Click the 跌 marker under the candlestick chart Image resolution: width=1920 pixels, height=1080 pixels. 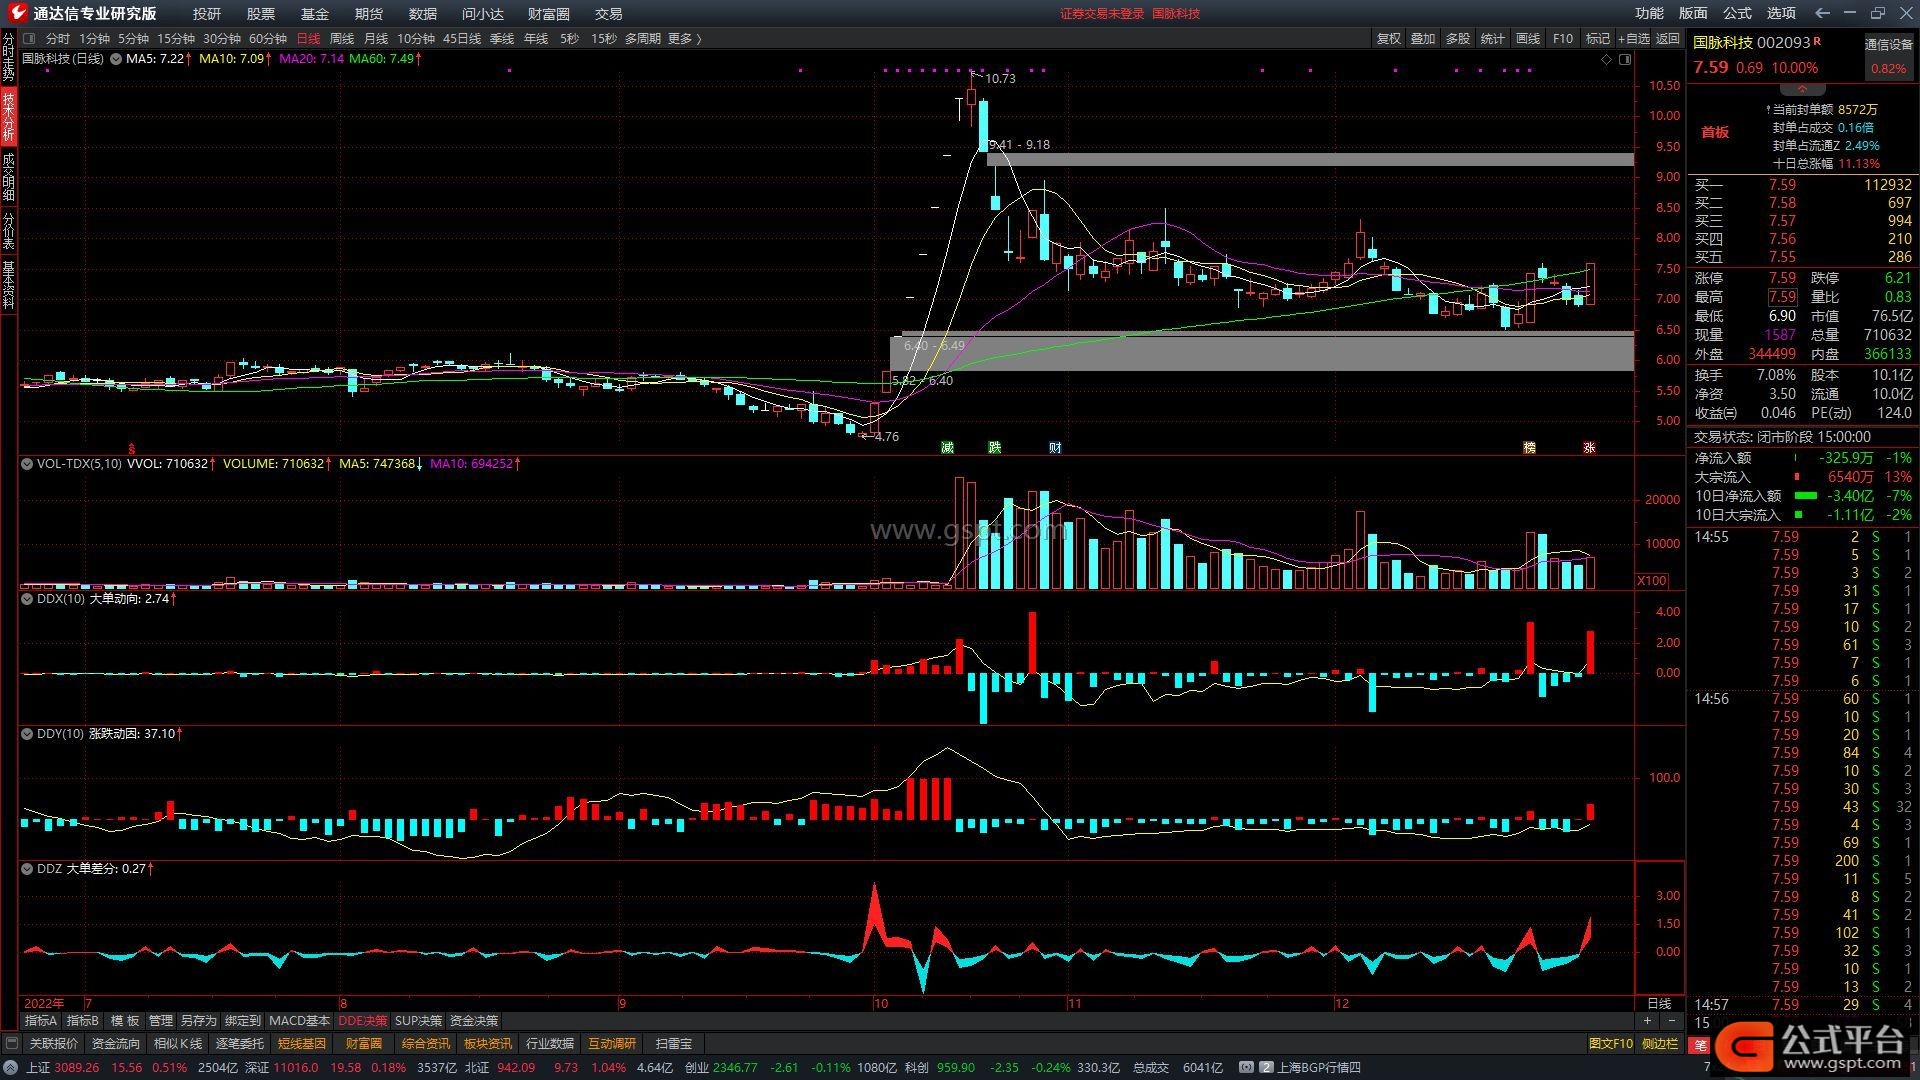(994, 447)
